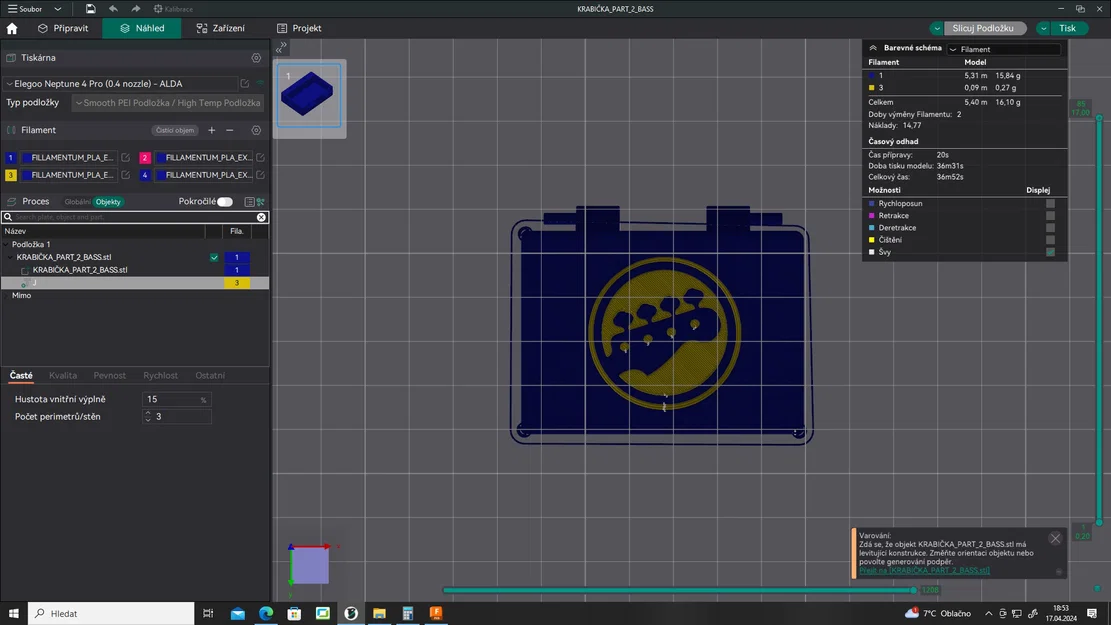This screenshot has height=625, width=1111.
Task: Open the Elegoo Neptune 4 Pro printer dropdown
Action: 121,84
